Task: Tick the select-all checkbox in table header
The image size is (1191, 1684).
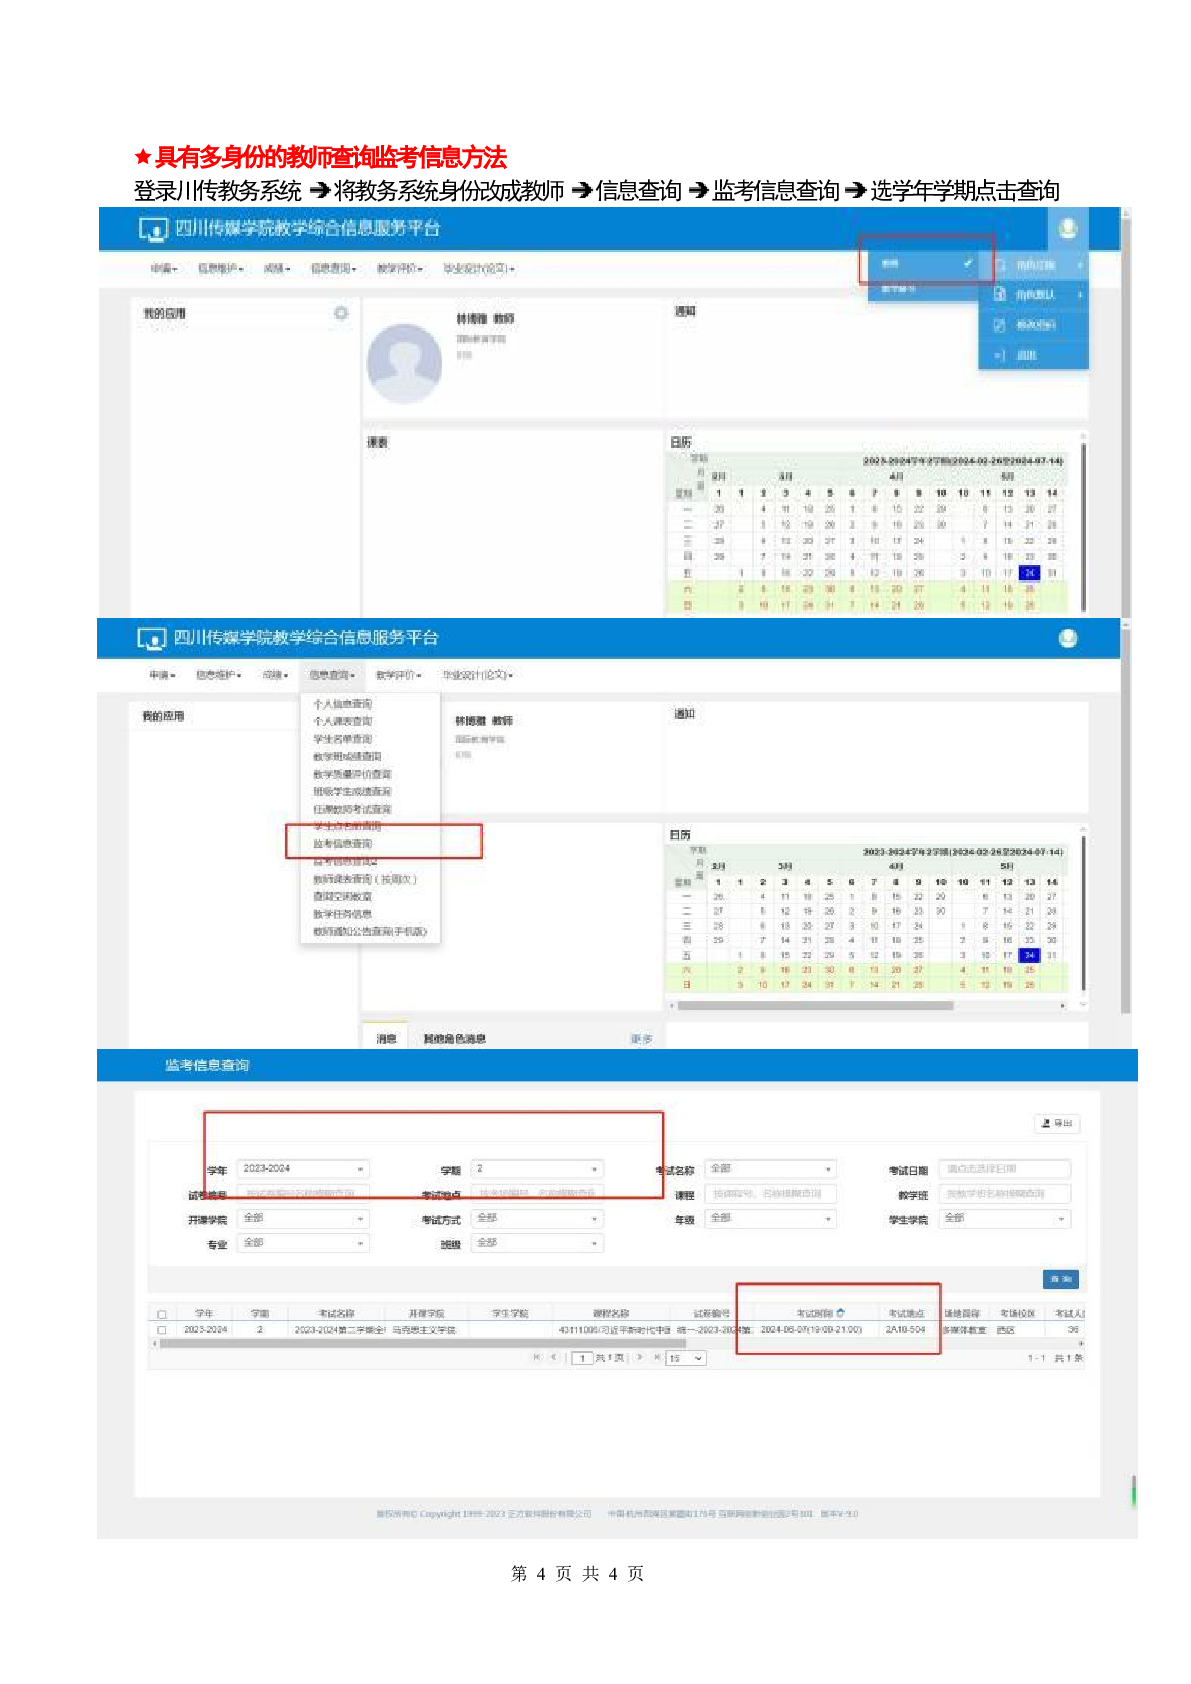Action: point(162,1314)
